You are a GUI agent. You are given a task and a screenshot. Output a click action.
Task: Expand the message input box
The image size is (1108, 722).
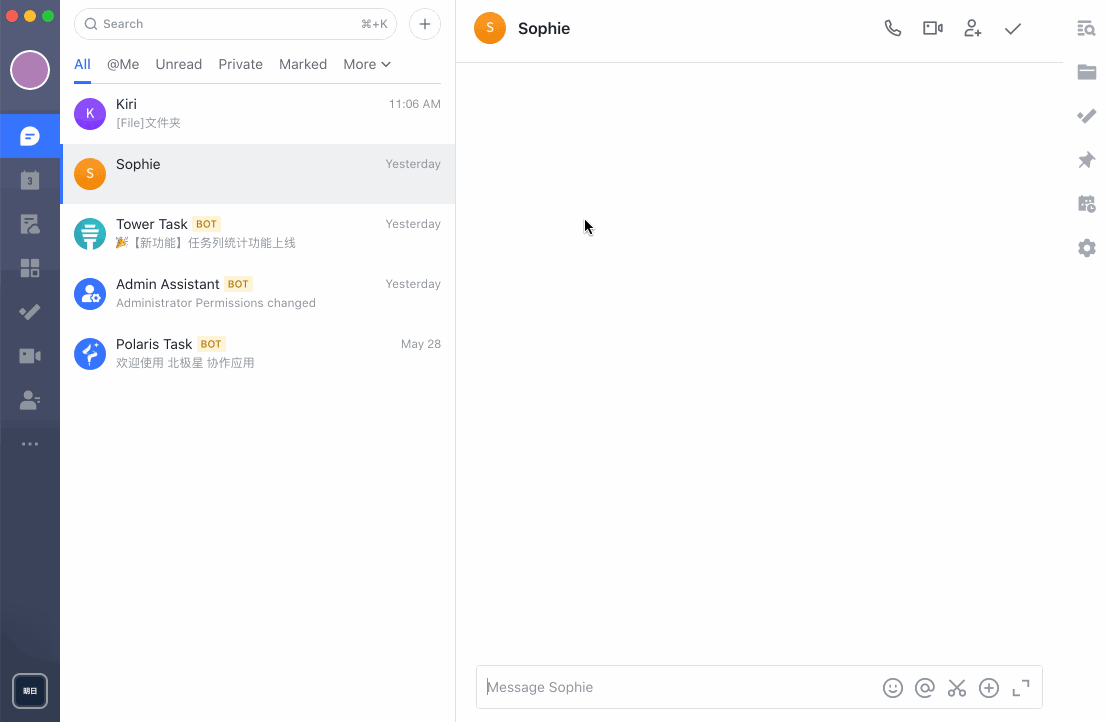click(1021, 688)
